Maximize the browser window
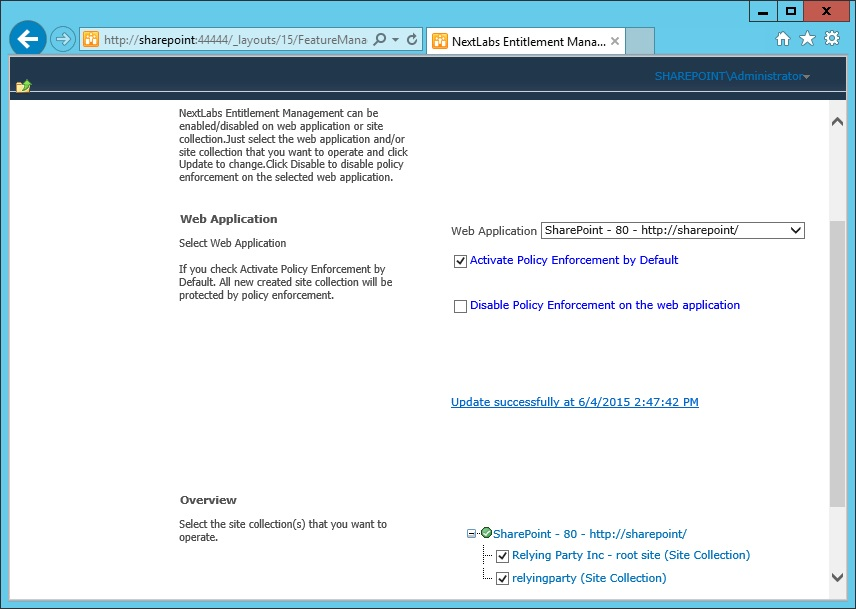 [x=791, y=11]
